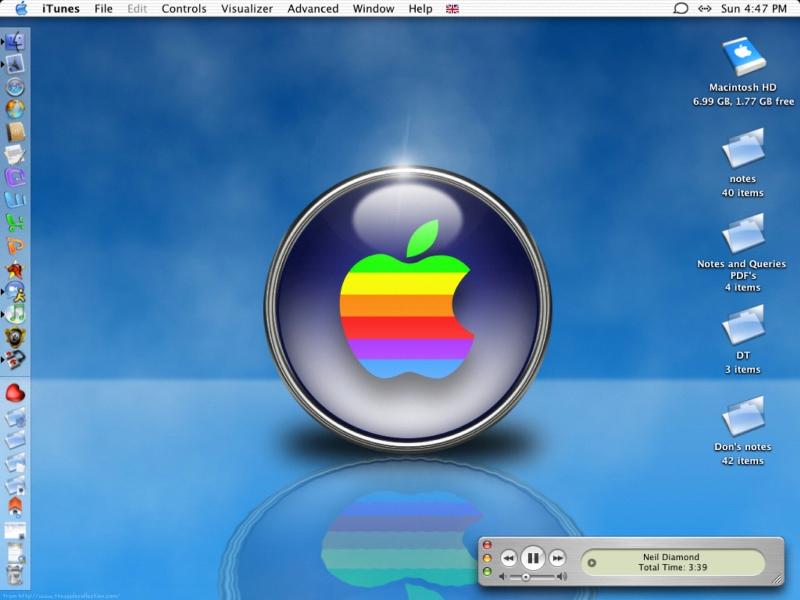This screenshot has height=600, width=800.
Task: Click the red heart icon in the Dock
Action: [x=15, y=392]
